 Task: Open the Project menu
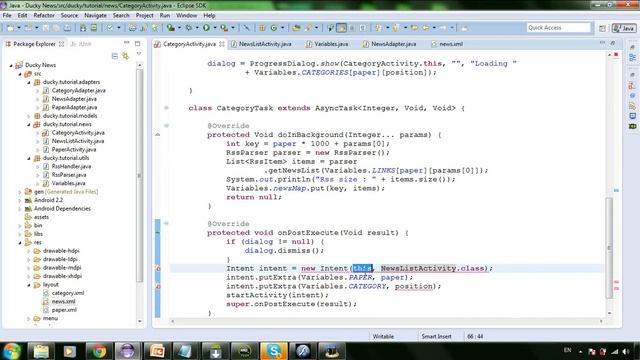[144, 16]
